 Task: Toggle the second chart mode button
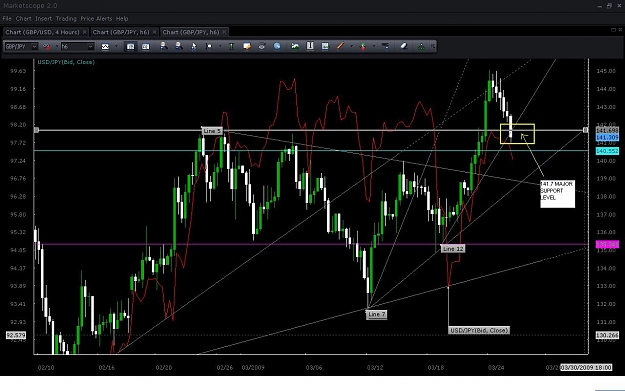(x=145, y=47)
